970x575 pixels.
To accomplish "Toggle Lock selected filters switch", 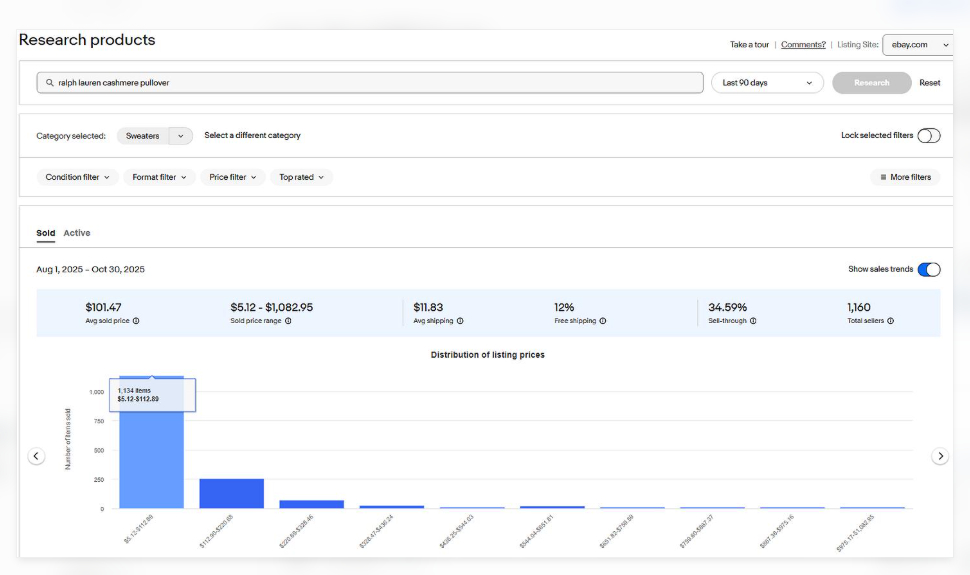I will (x=929, y=136).
